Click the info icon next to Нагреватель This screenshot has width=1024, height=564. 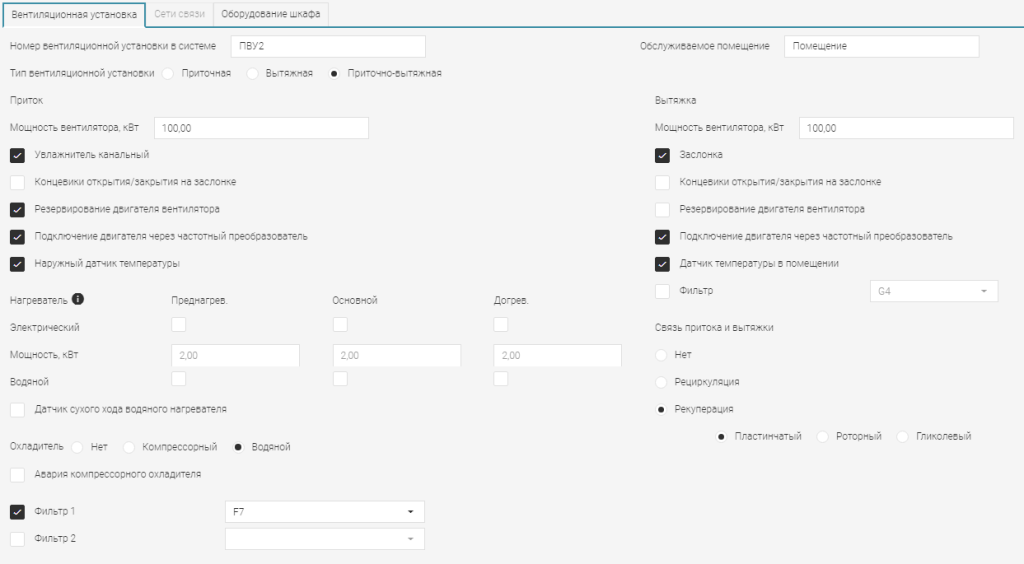78,299
